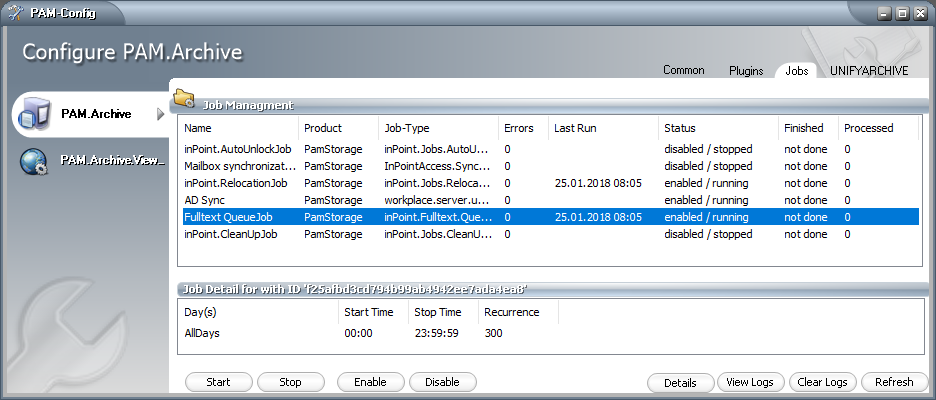Click the Start Time column header

point(374,312)
